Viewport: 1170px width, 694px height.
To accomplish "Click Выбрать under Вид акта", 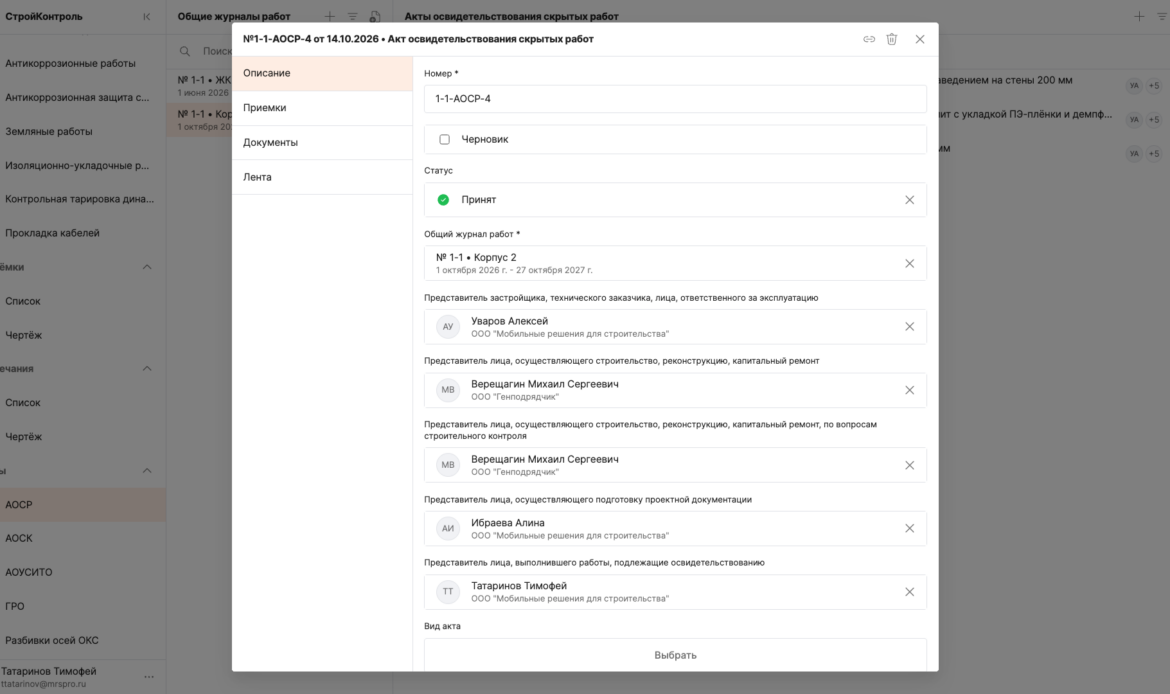I will click(x=675, y=655).
